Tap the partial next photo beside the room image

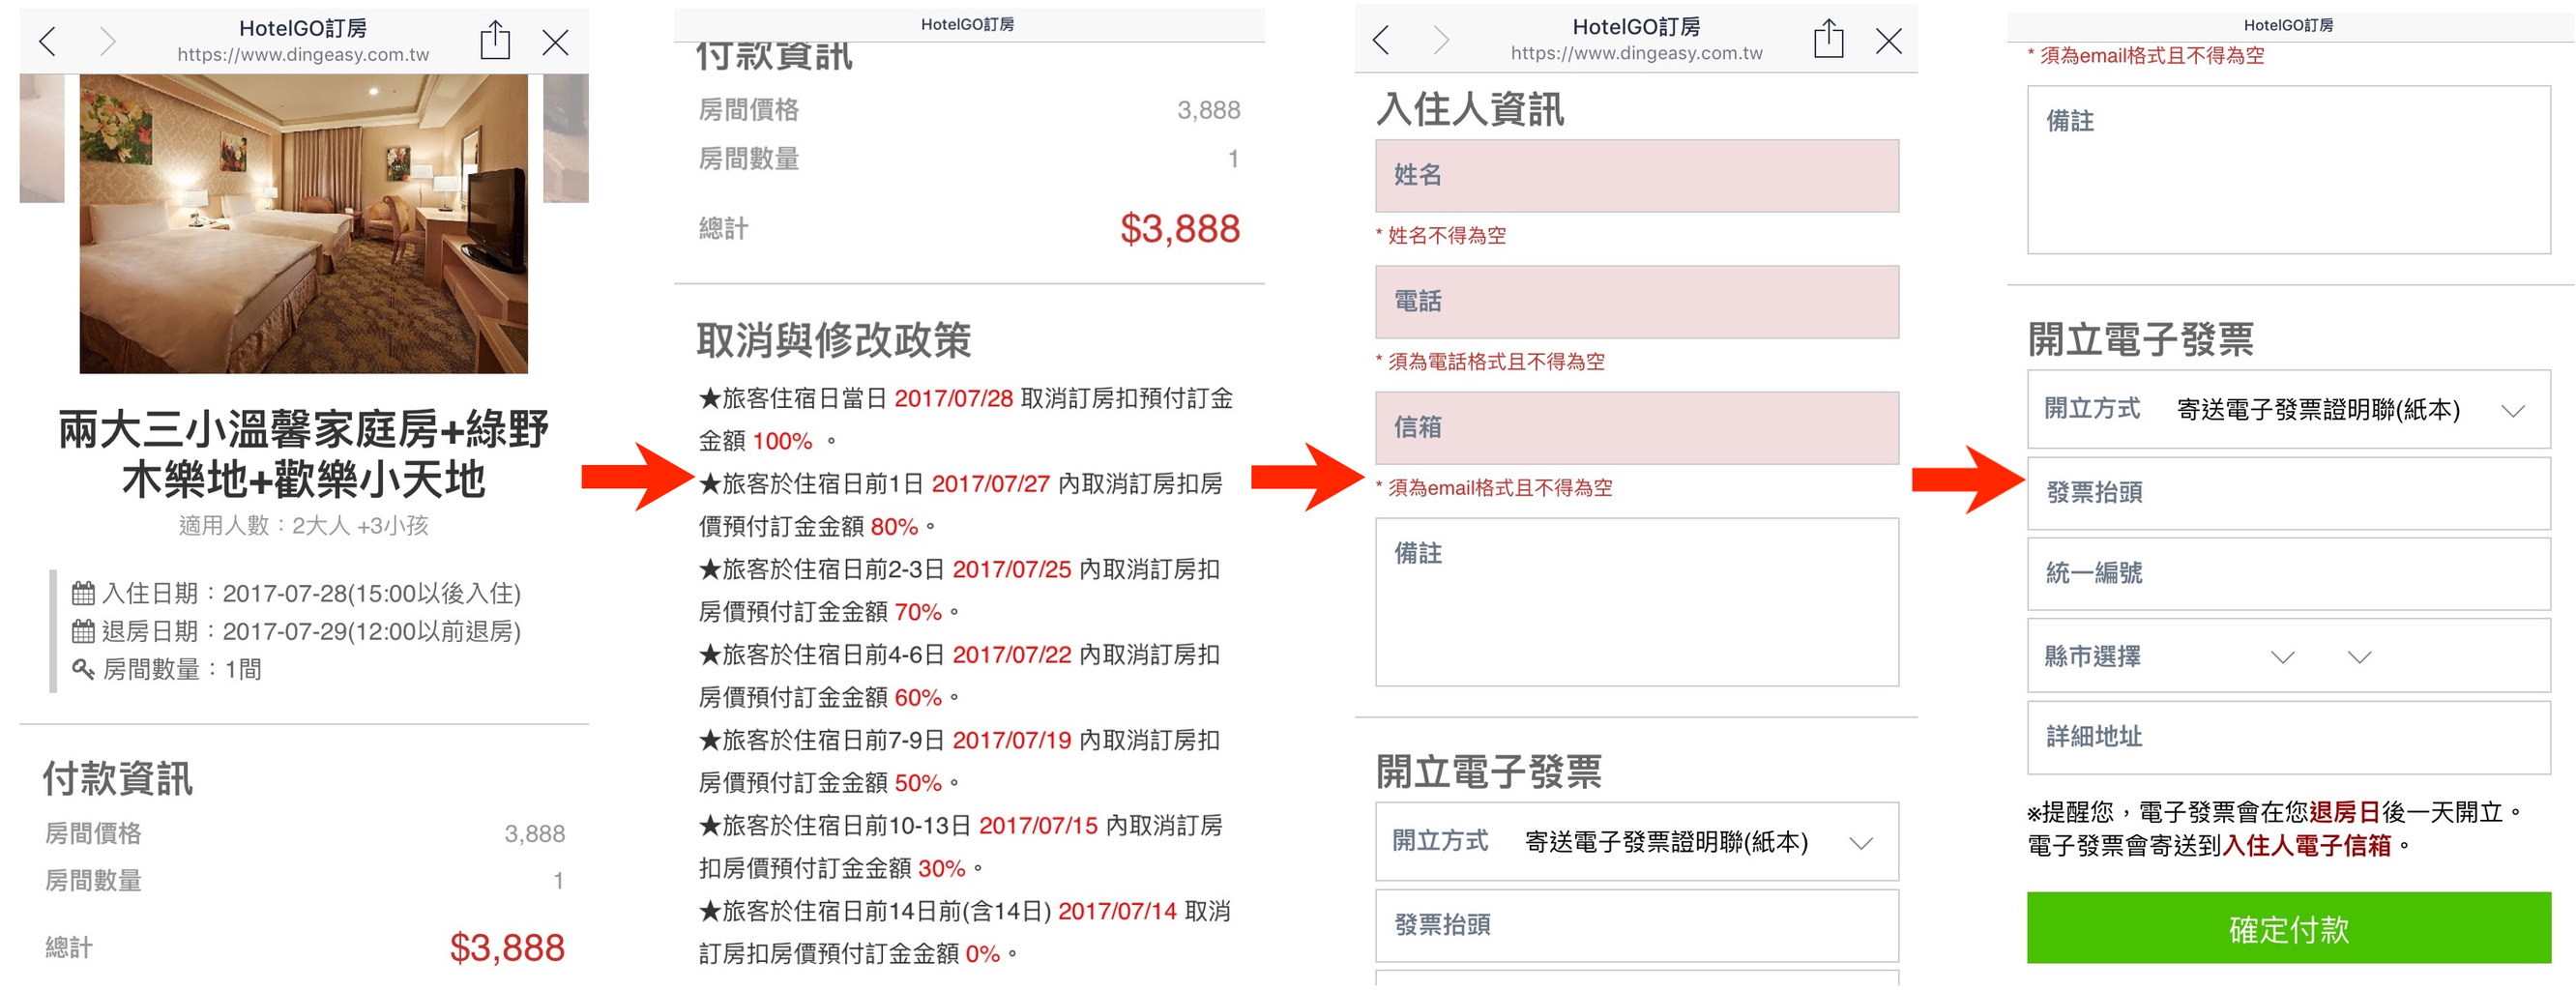click(x=566, y=138)
